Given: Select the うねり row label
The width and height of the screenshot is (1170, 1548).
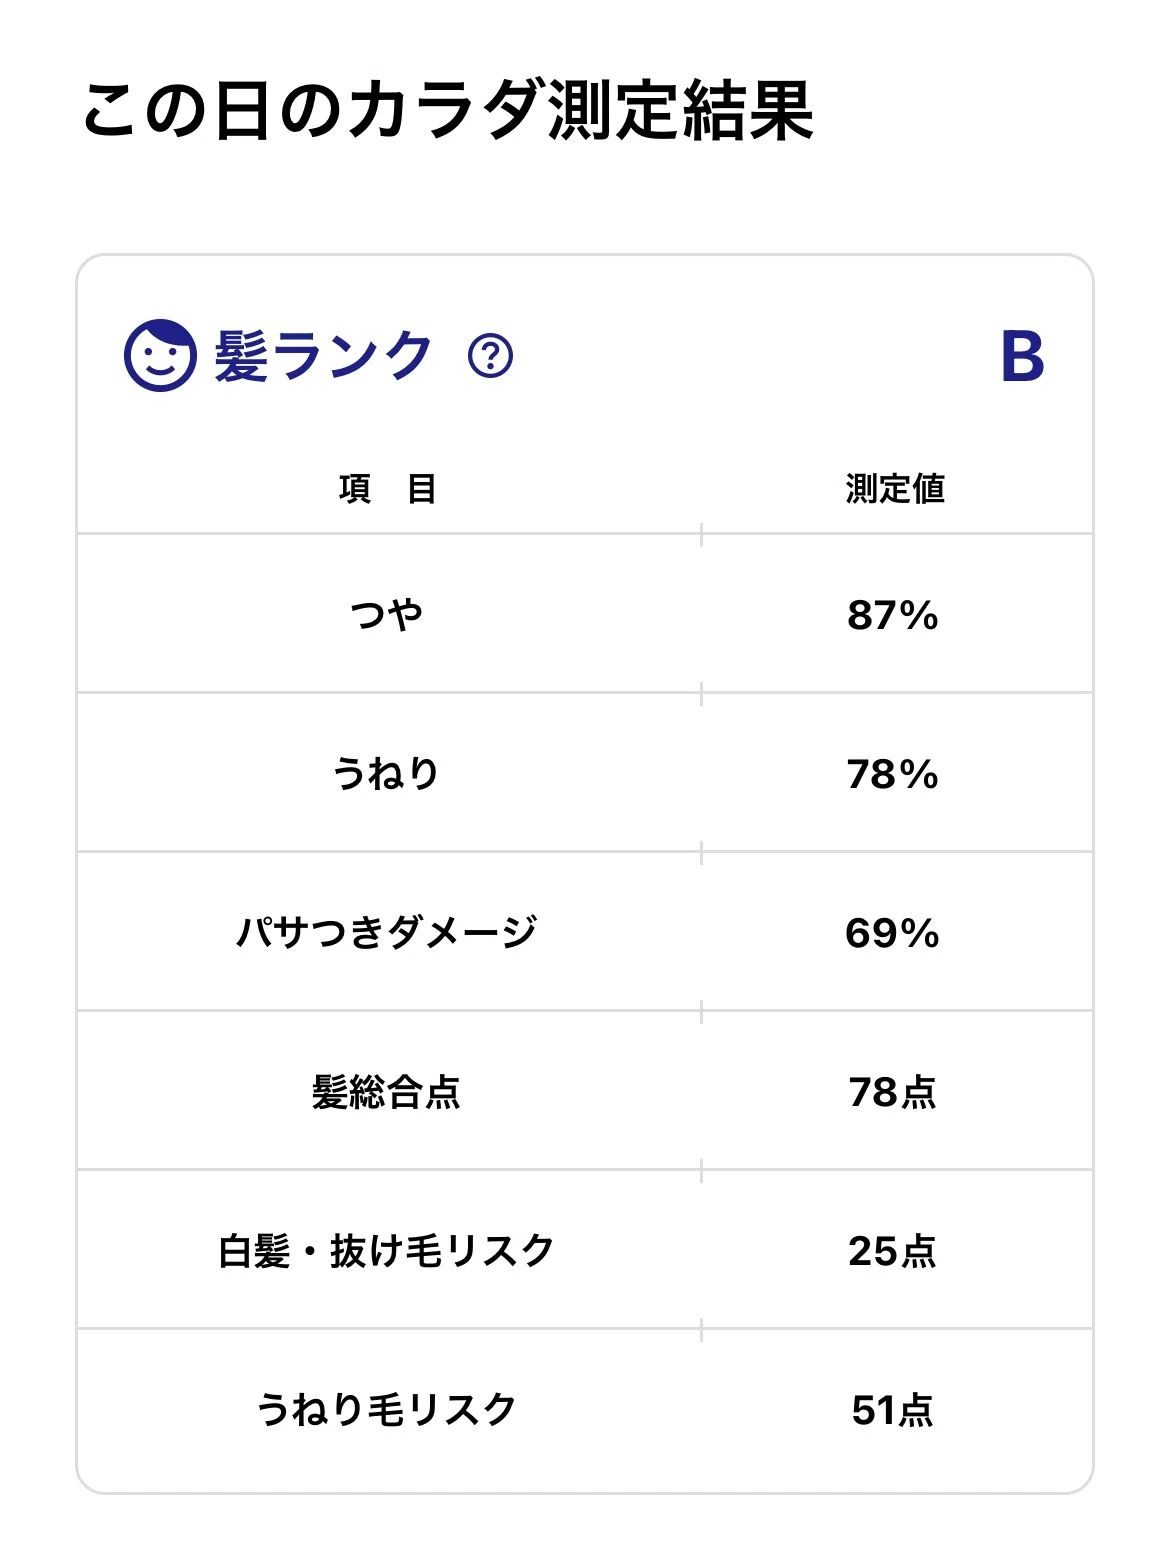Looking at the screenshot, I should coord(387,773).
